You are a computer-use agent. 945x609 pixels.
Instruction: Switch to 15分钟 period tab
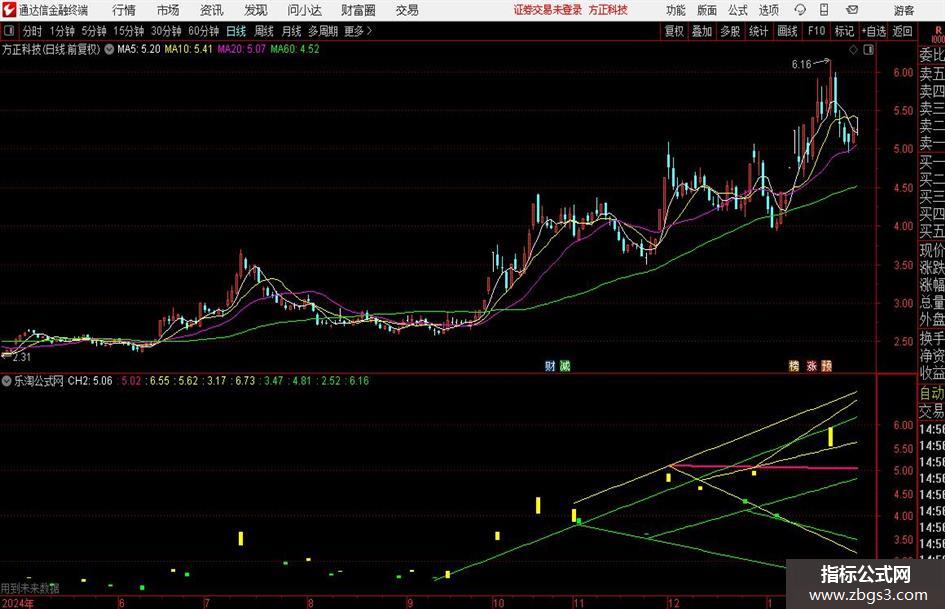point(129,31)
